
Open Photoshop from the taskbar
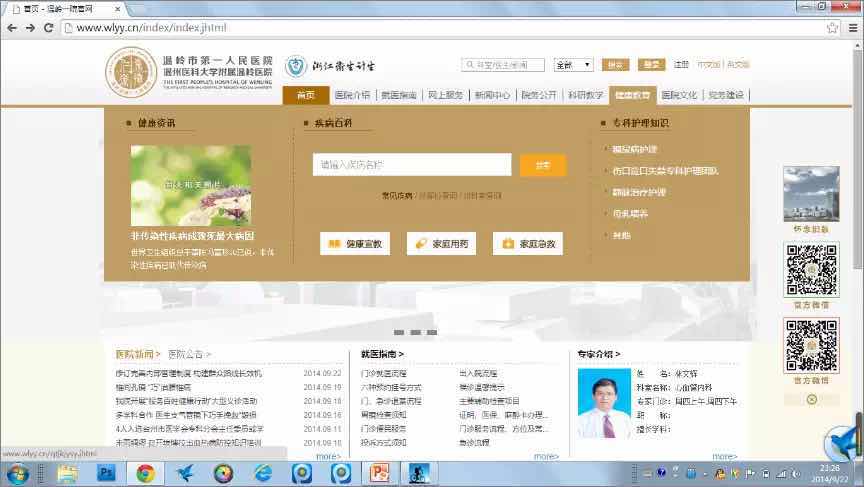coord(106,472)
